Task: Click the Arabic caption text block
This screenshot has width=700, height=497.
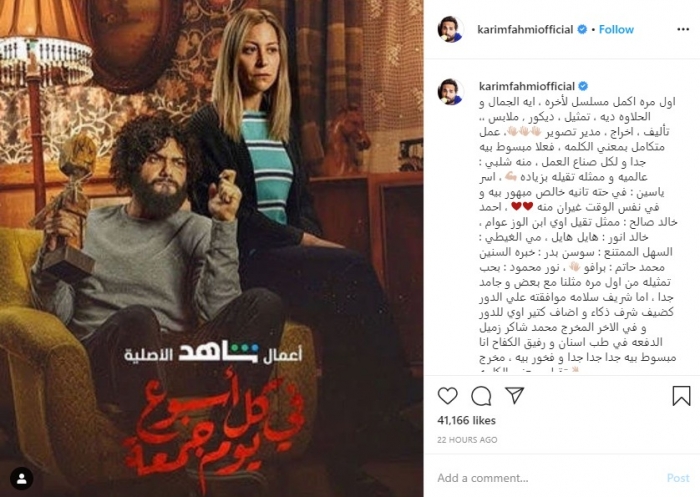Action: [578, 234]
